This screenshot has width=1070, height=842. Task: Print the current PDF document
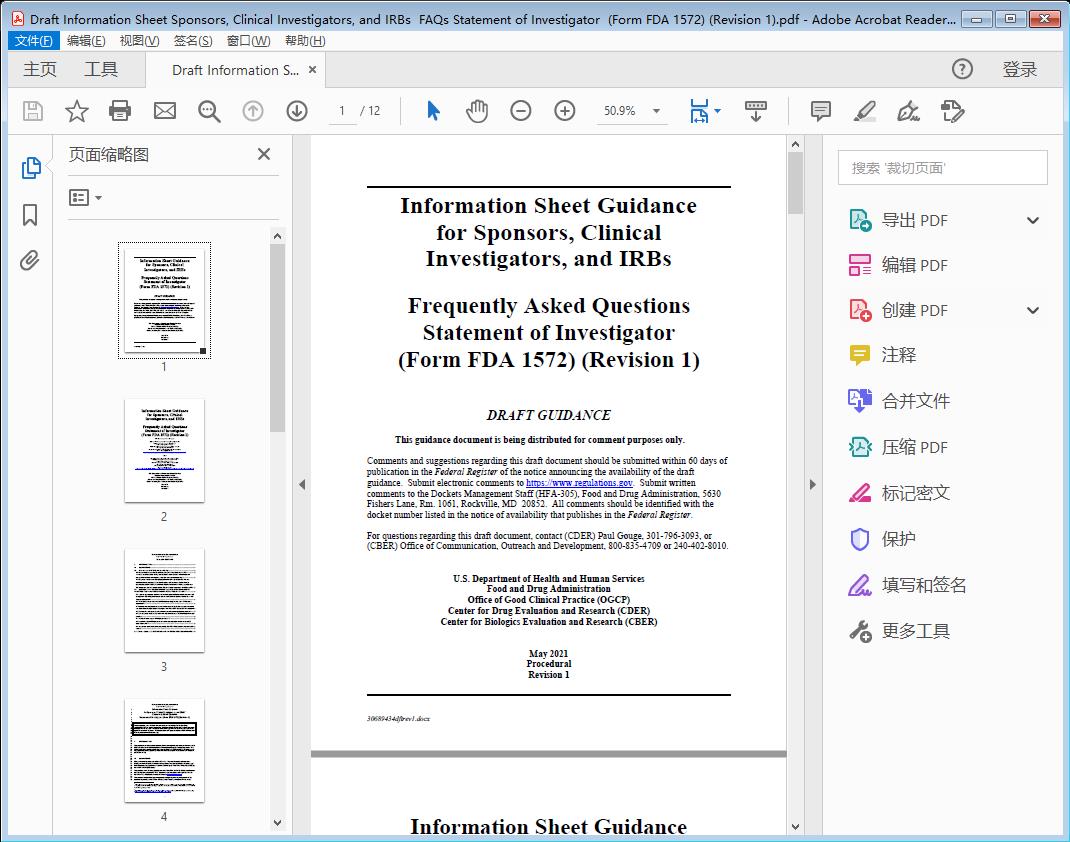(x=120, y=111)
